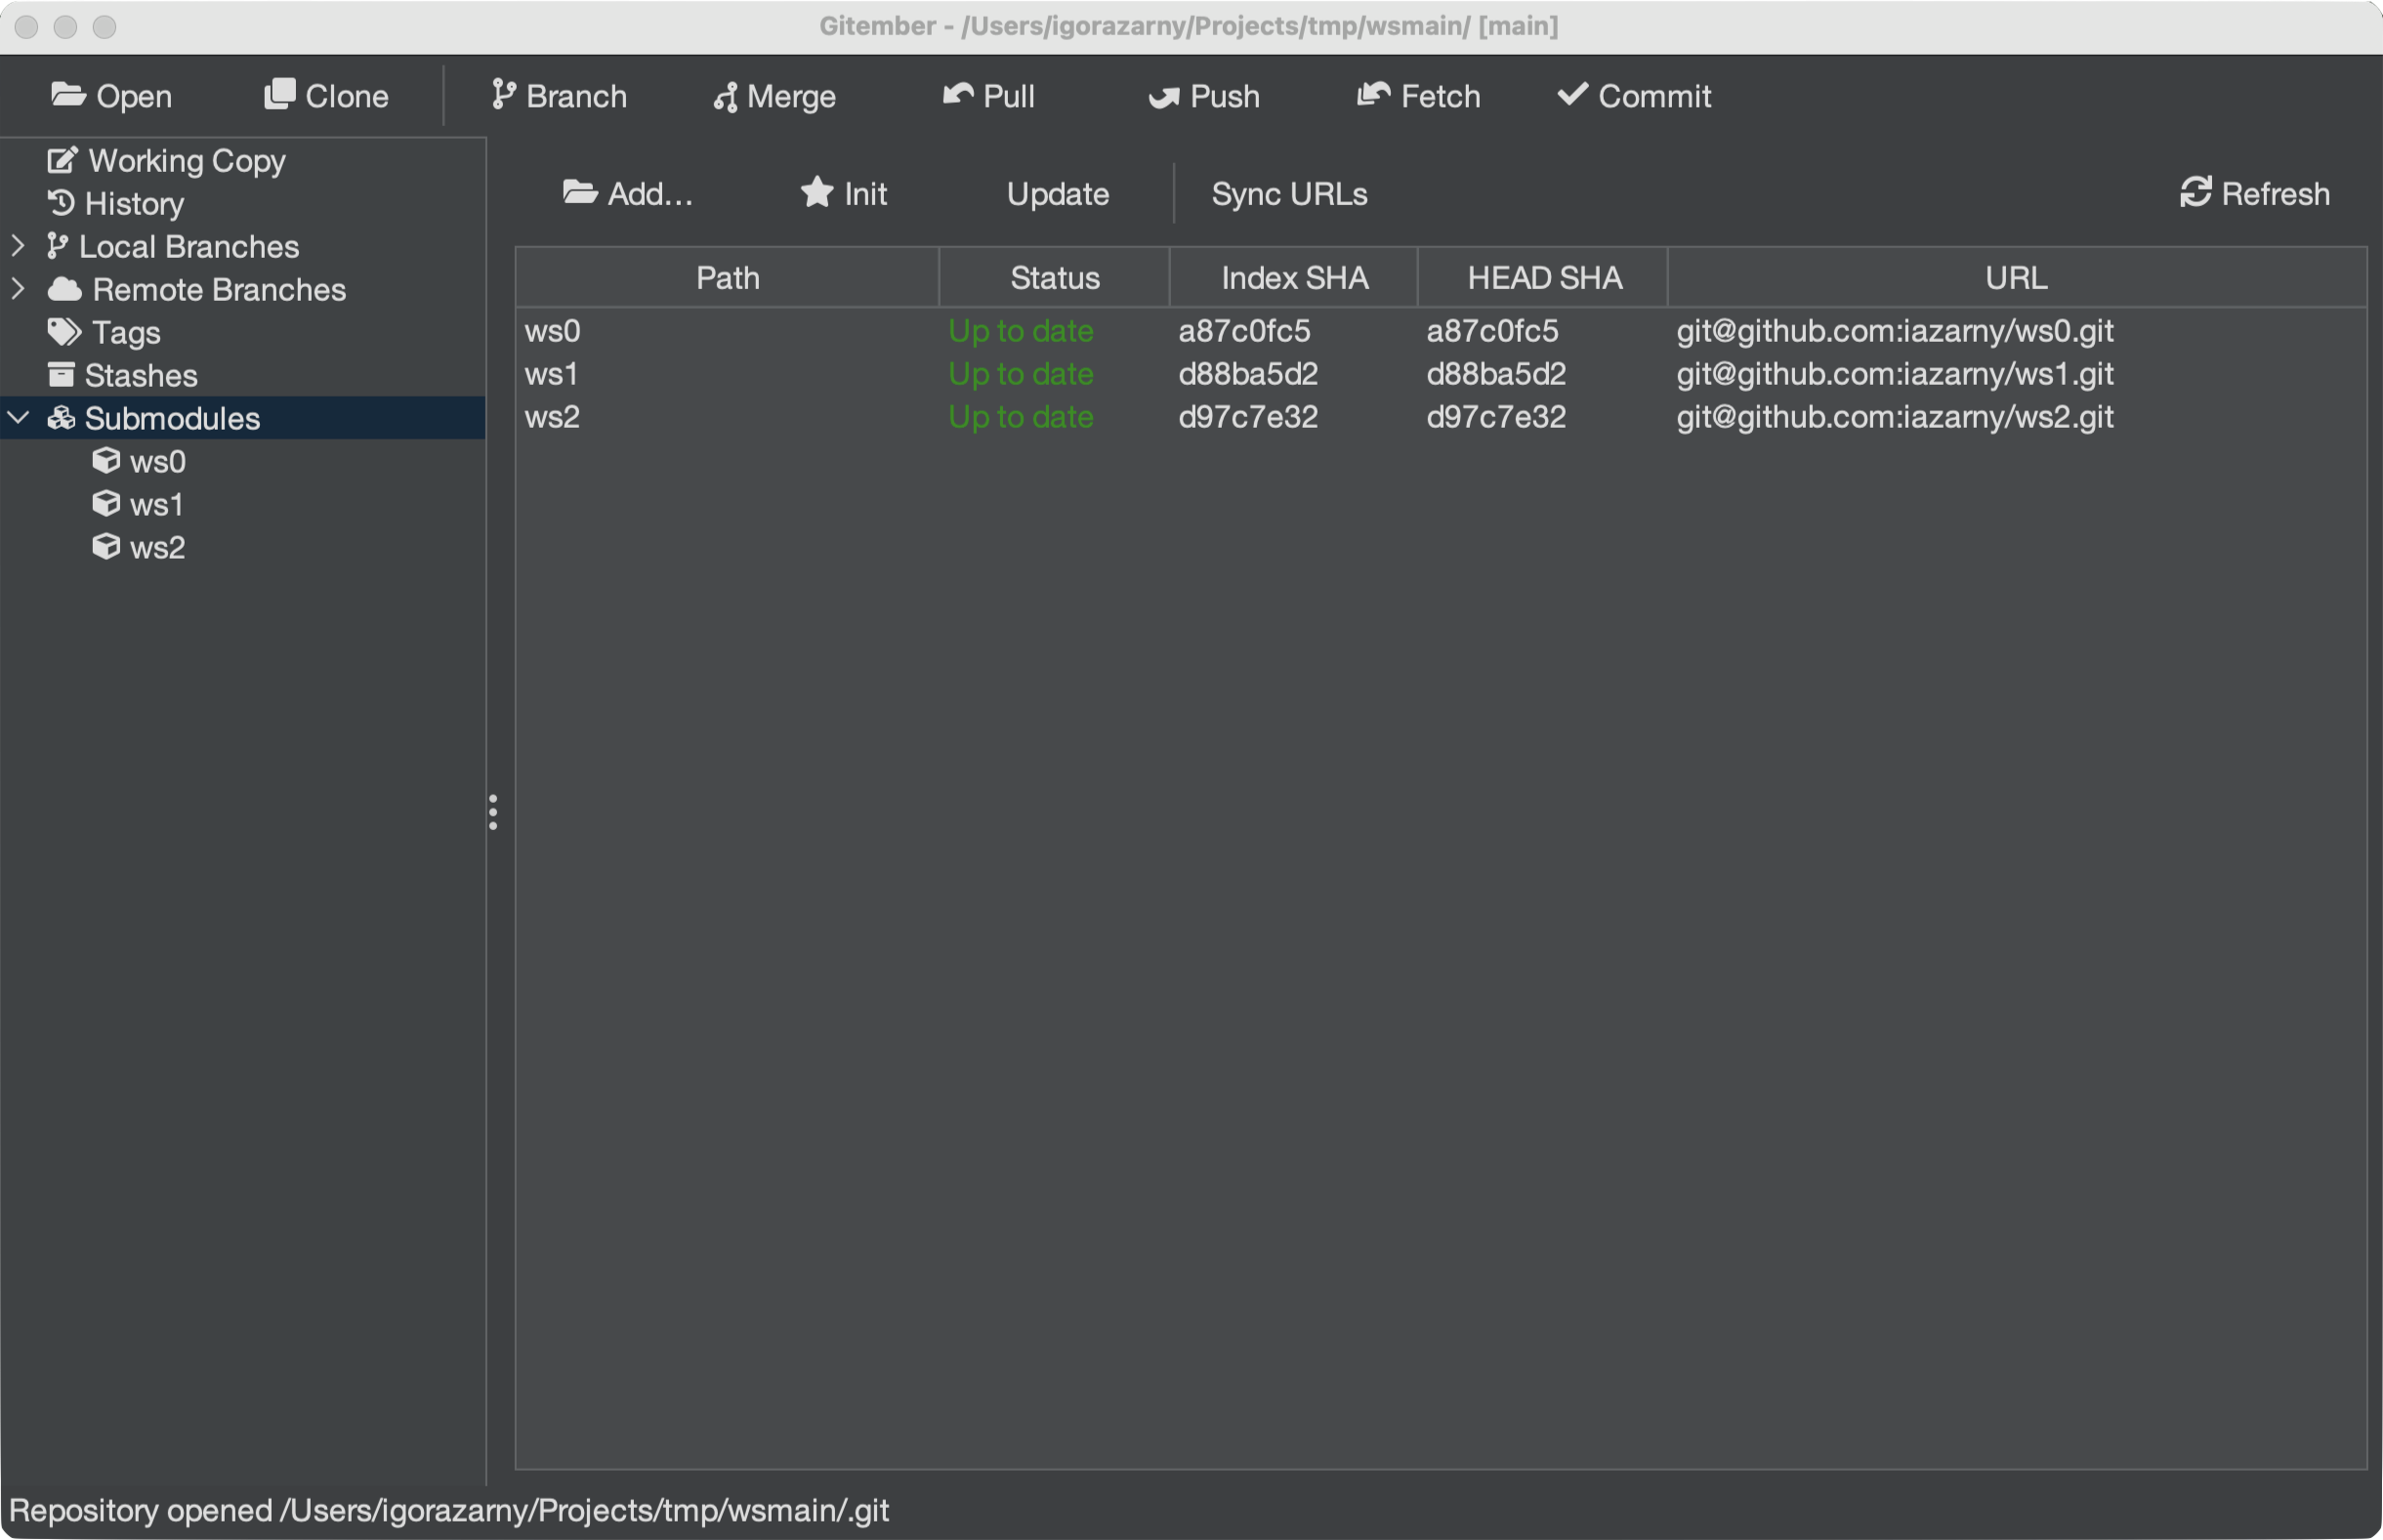Click the Repository opened status bar message

tap(449, 1511)
